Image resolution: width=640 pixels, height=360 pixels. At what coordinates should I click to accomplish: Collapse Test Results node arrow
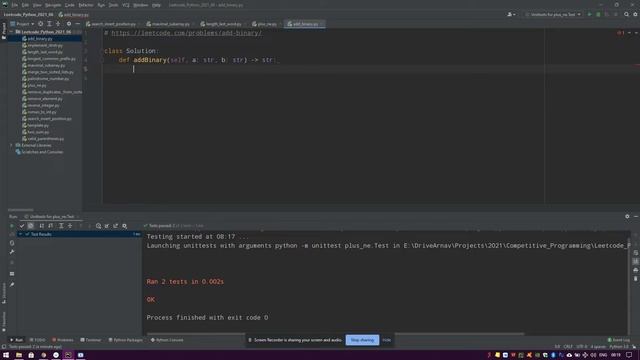(x=20, y=234)
